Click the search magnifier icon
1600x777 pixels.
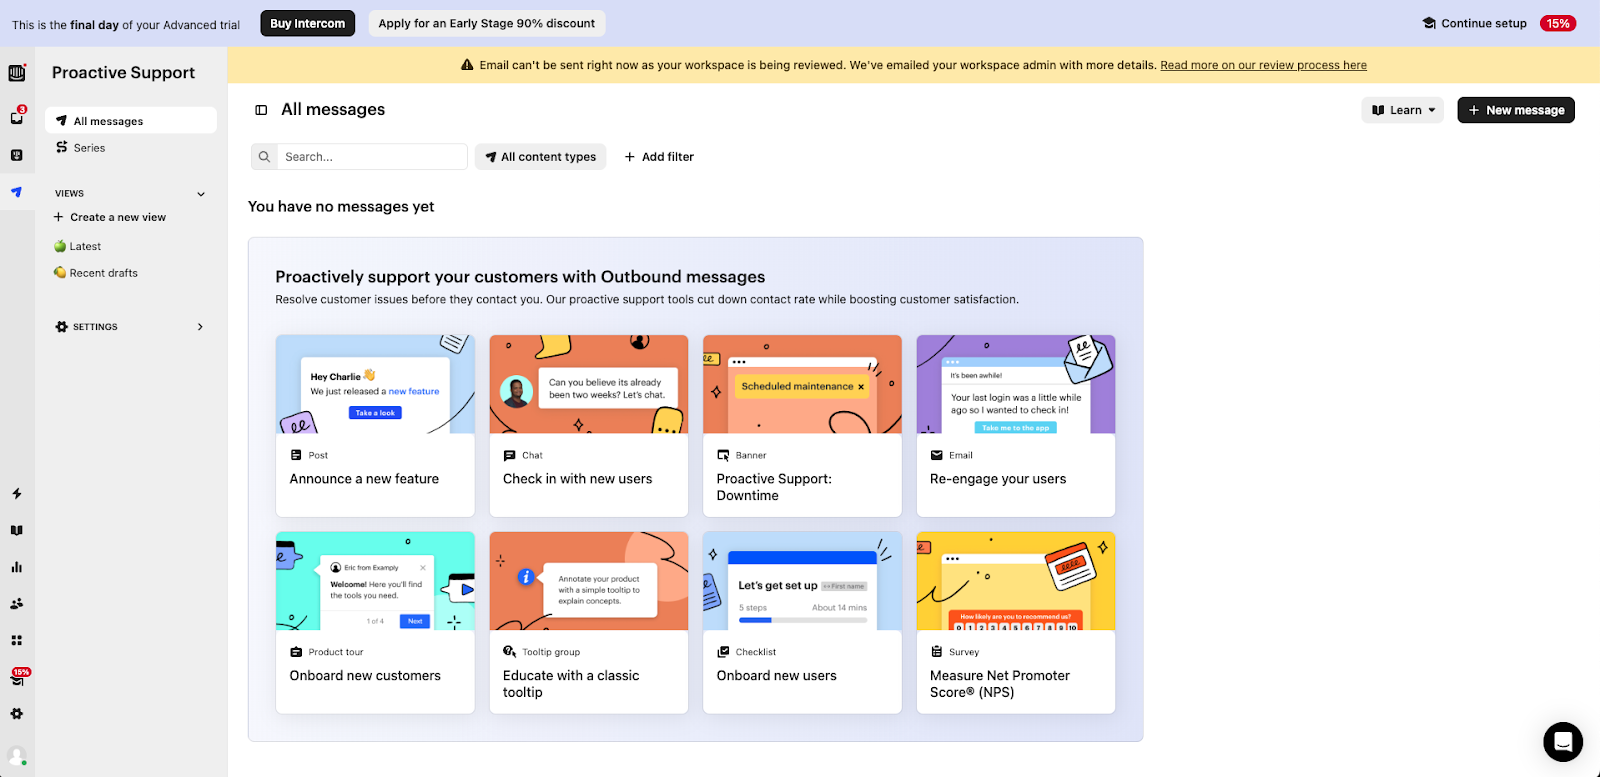(264, 157)
